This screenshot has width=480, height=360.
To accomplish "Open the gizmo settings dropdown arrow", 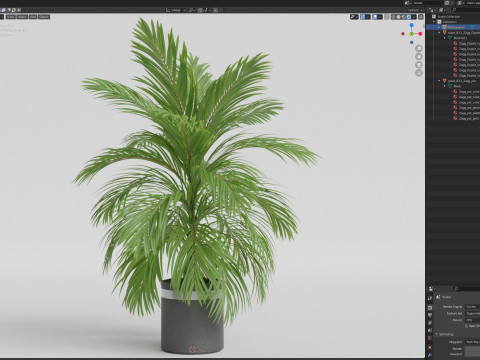I will (x=368, y=17).
